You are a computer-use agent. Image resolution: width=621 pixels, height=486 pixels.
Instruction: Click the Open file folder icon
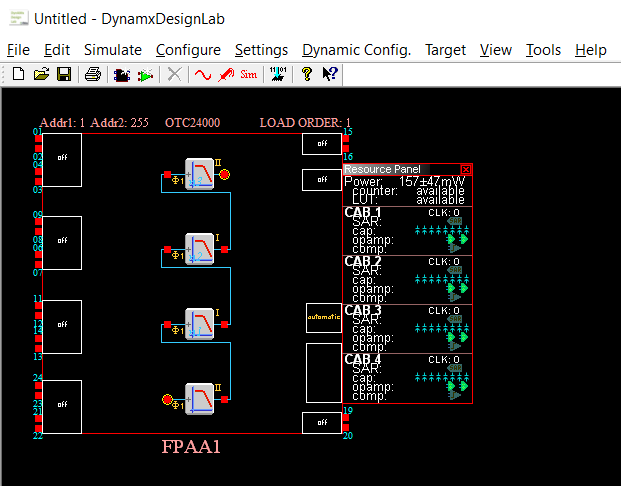pos(41,74)
